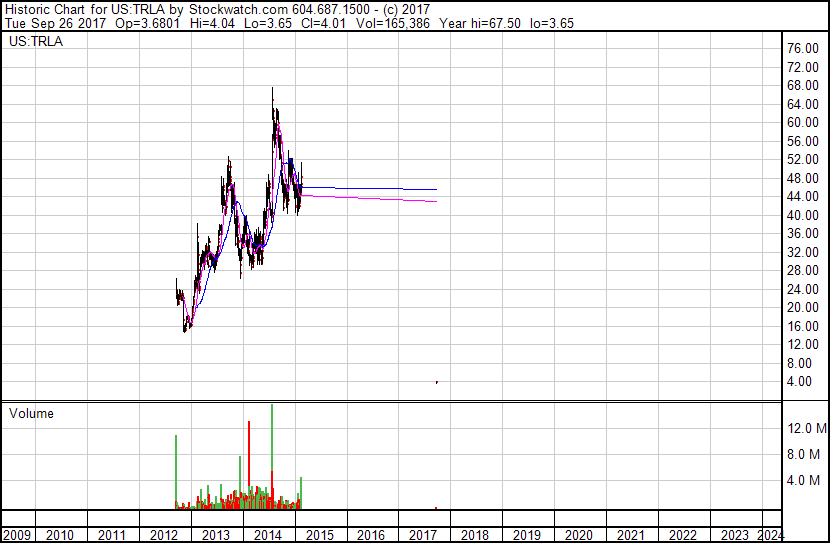Click the Stockwatch.com text in chart title
830x543 pixels.
(239, 10)
